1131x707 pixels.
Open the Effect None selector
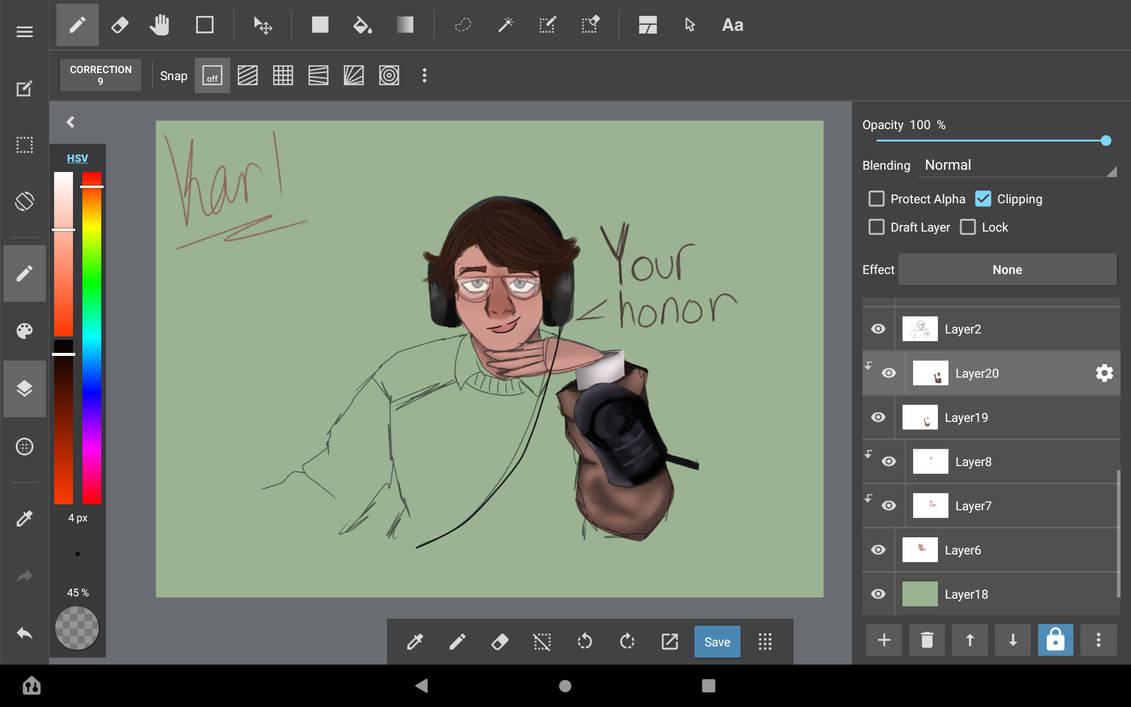(x=1007, y=269)
